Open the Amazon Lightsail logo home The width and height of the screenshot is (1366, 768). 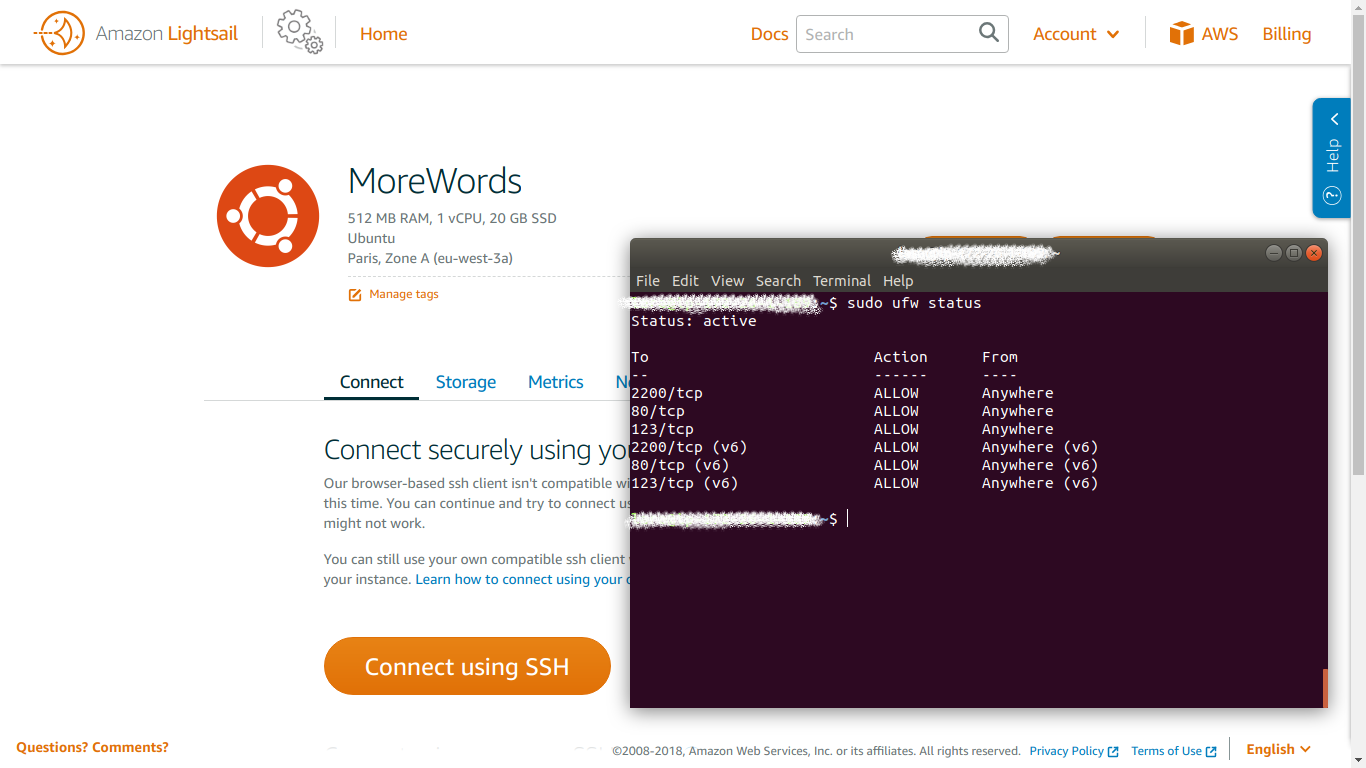(x=136, y=33)
